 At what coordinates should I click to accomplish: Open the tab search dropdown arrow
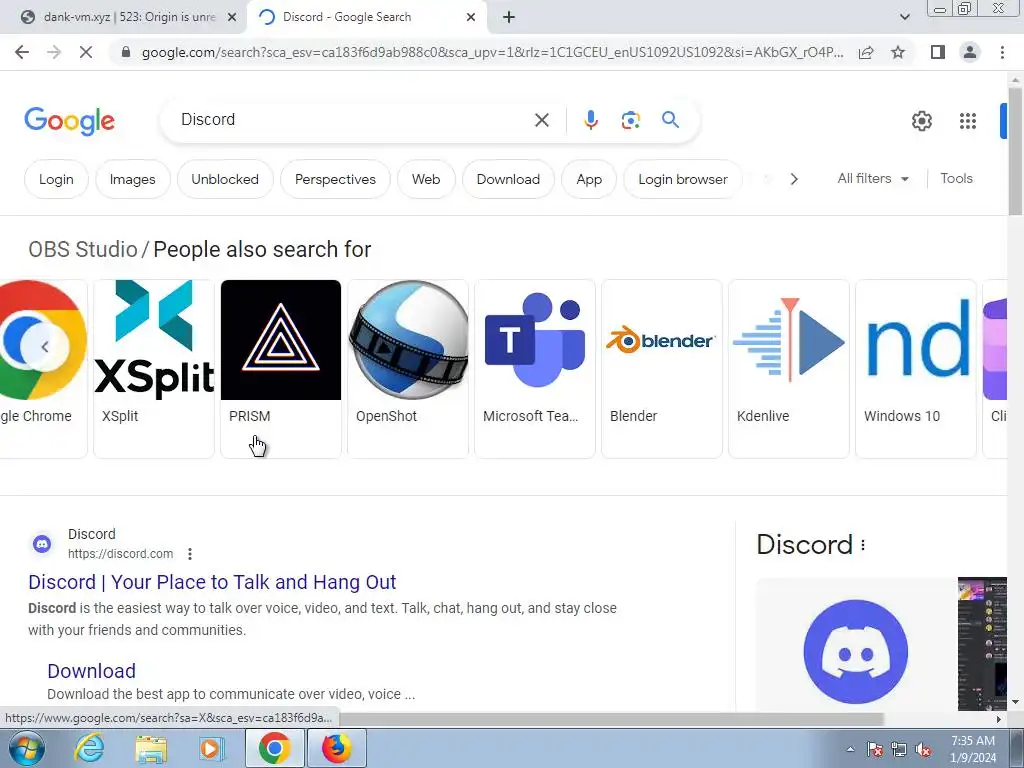(x=904, y=17)
